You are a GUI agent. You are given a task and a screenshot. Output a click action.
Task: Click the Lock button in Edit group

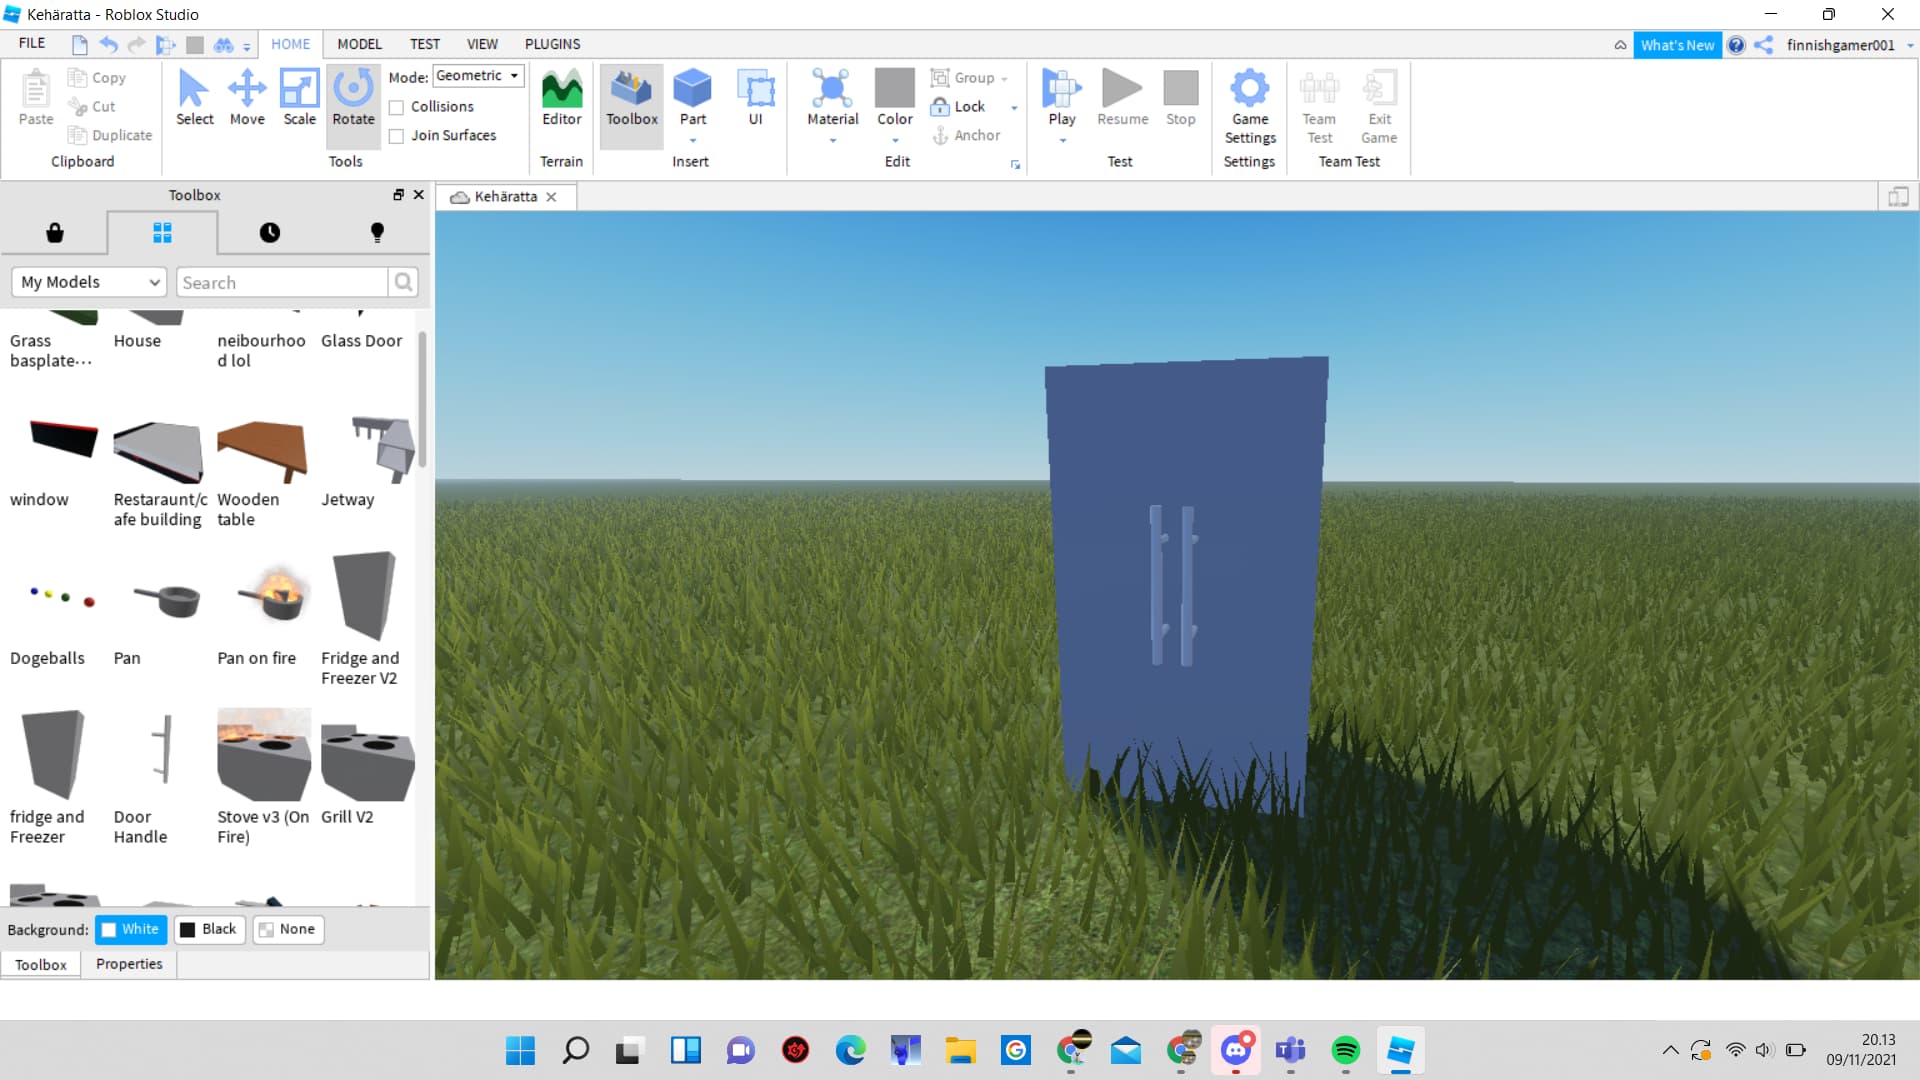coord(958,107)
